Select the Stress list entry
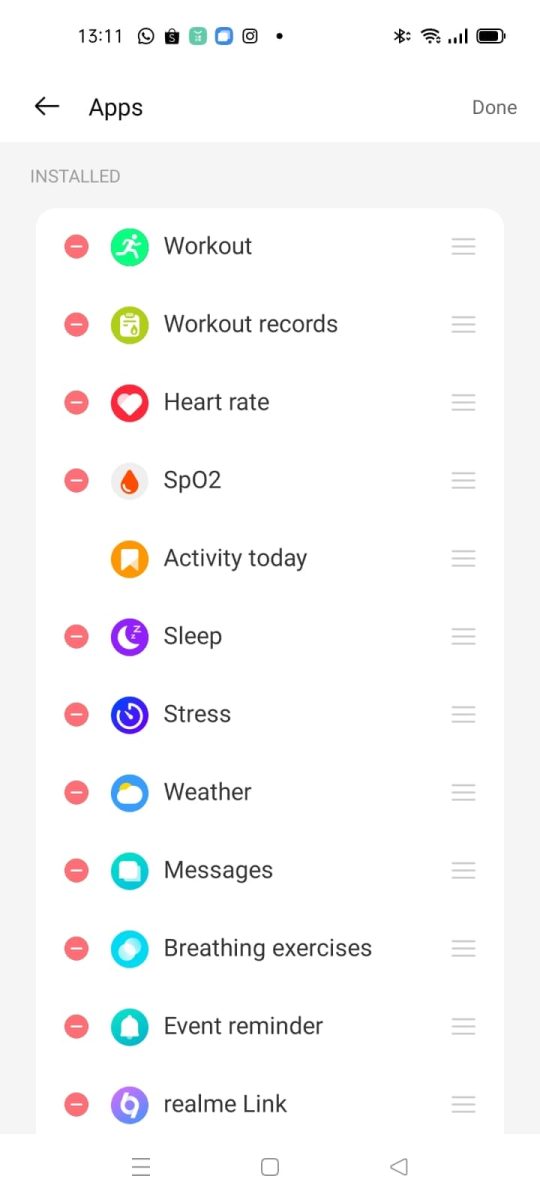The height and width of the screenshot is (1200, 540). [270, 714]
